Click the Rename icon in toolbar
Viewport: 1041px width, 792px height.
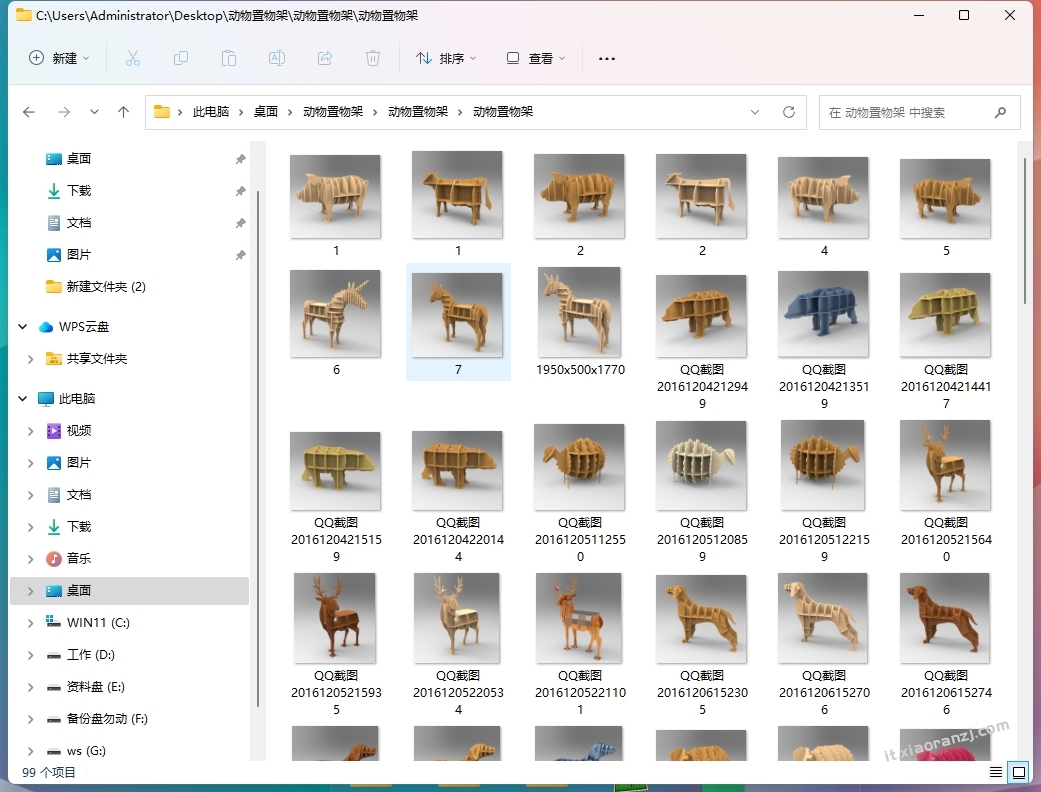277,58
